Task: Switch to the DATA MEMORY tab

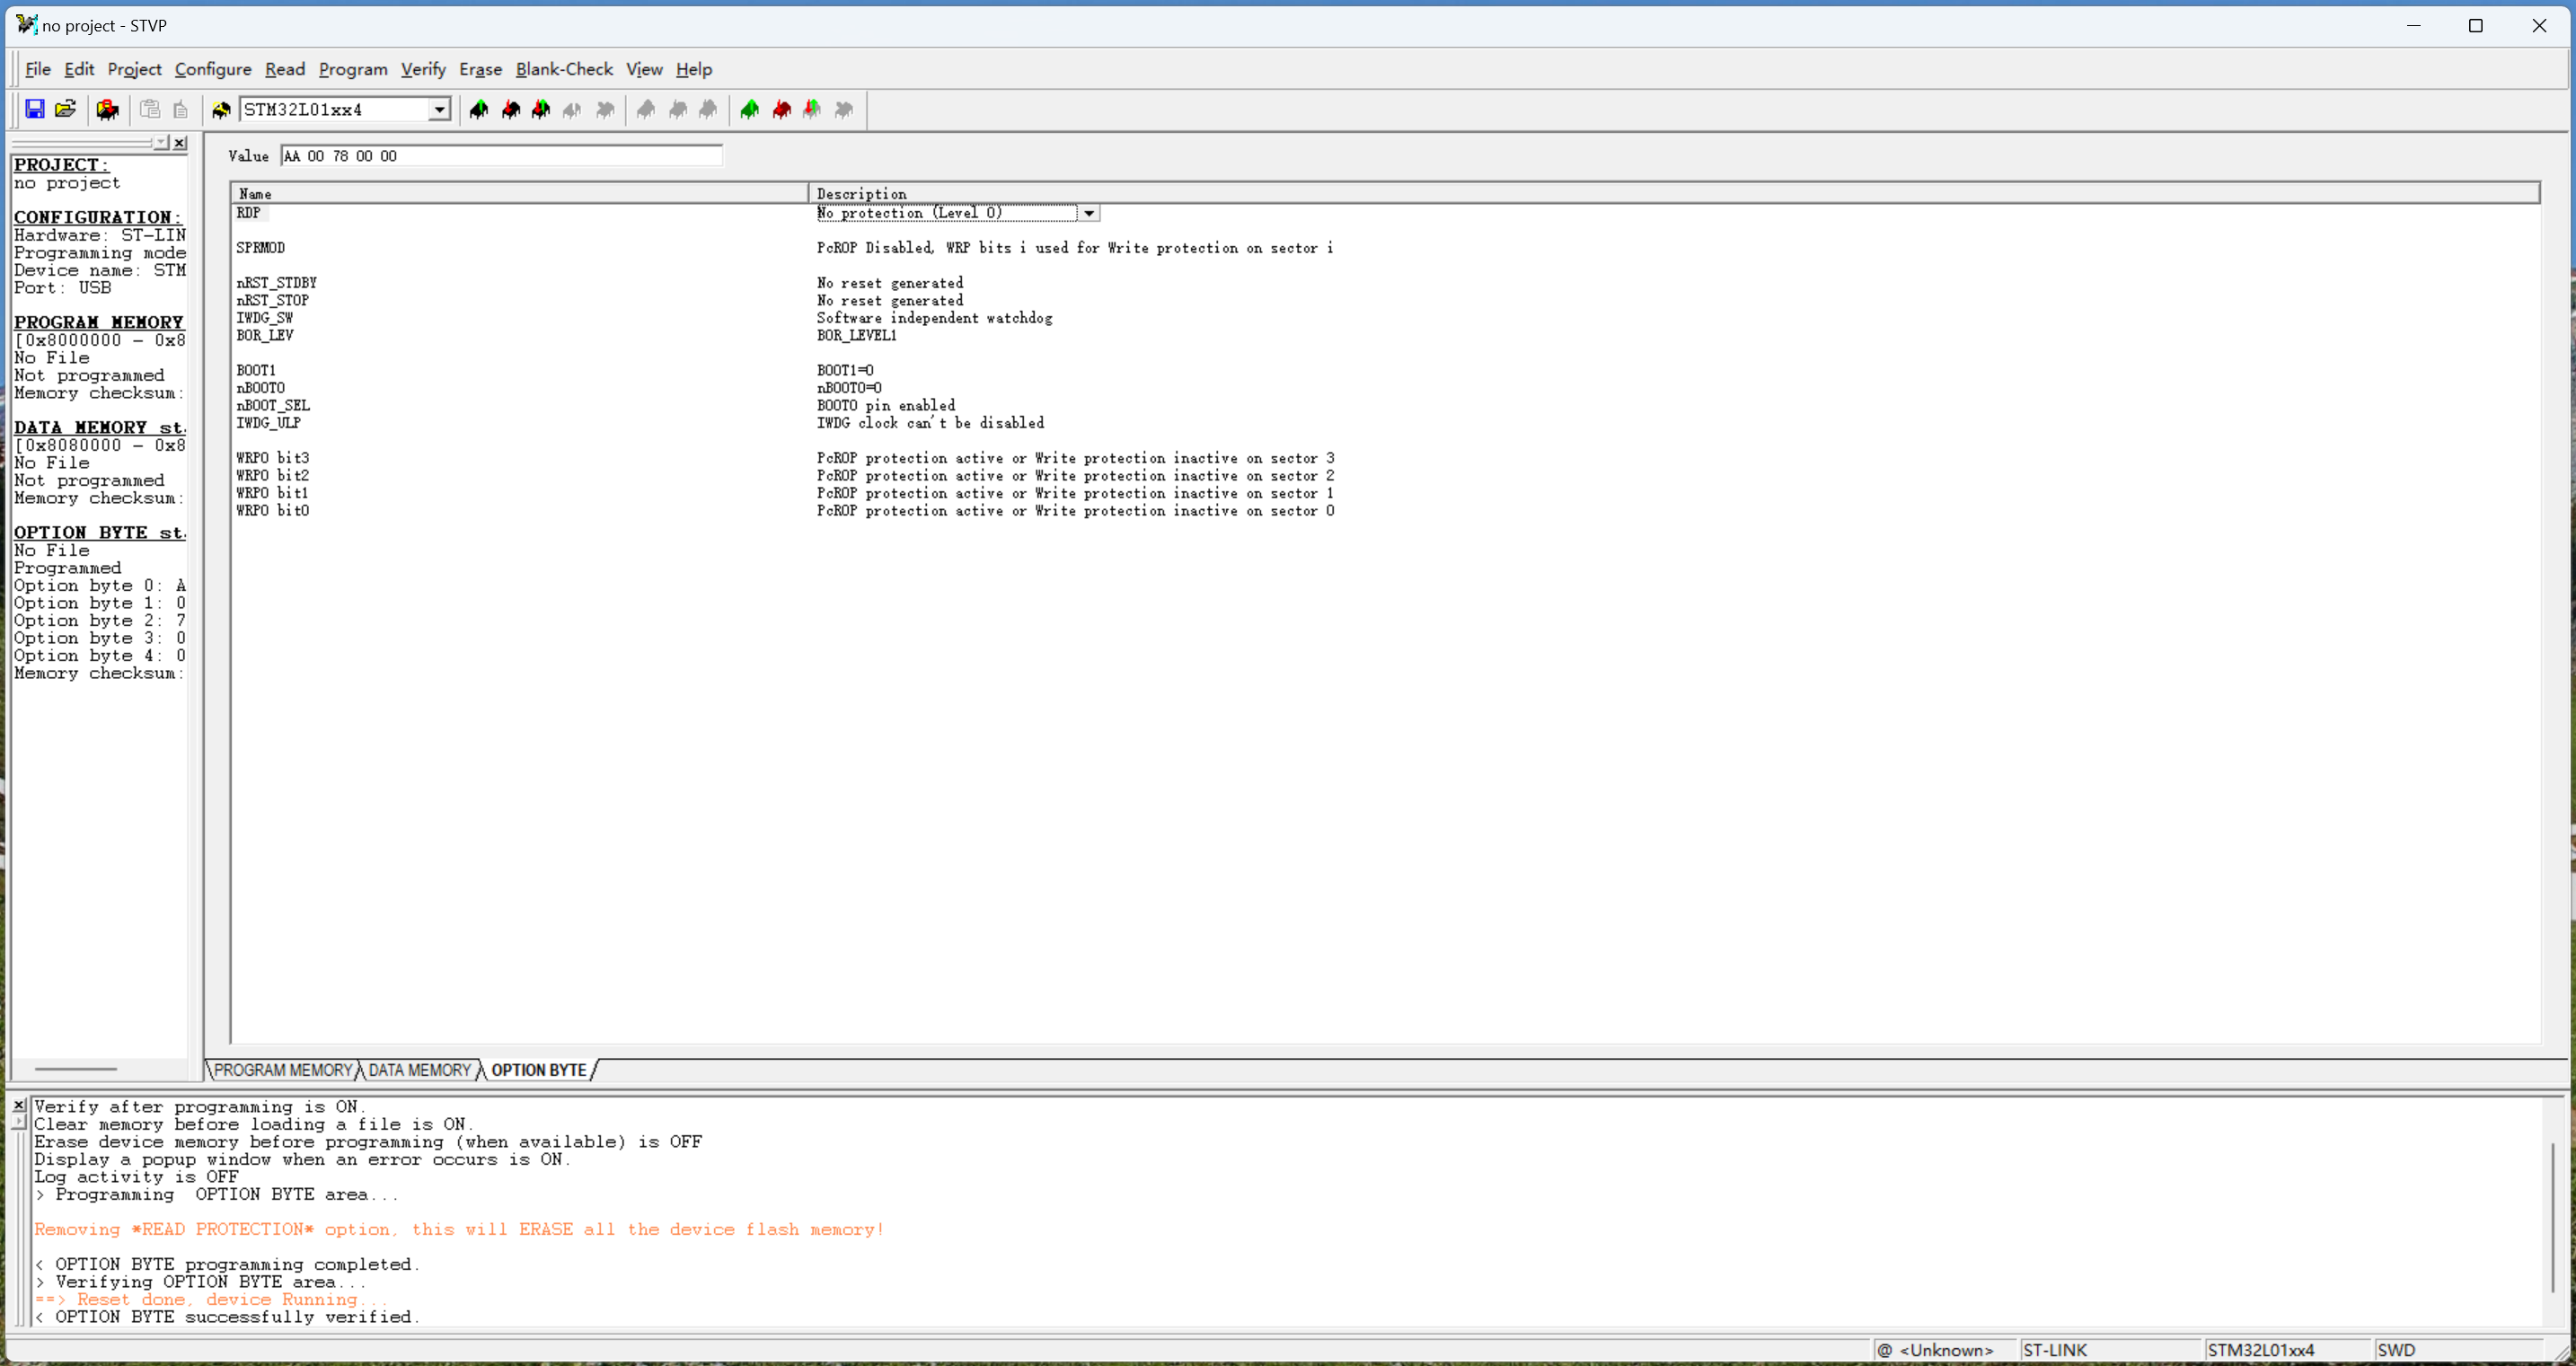Action: tap(419, 1069)
